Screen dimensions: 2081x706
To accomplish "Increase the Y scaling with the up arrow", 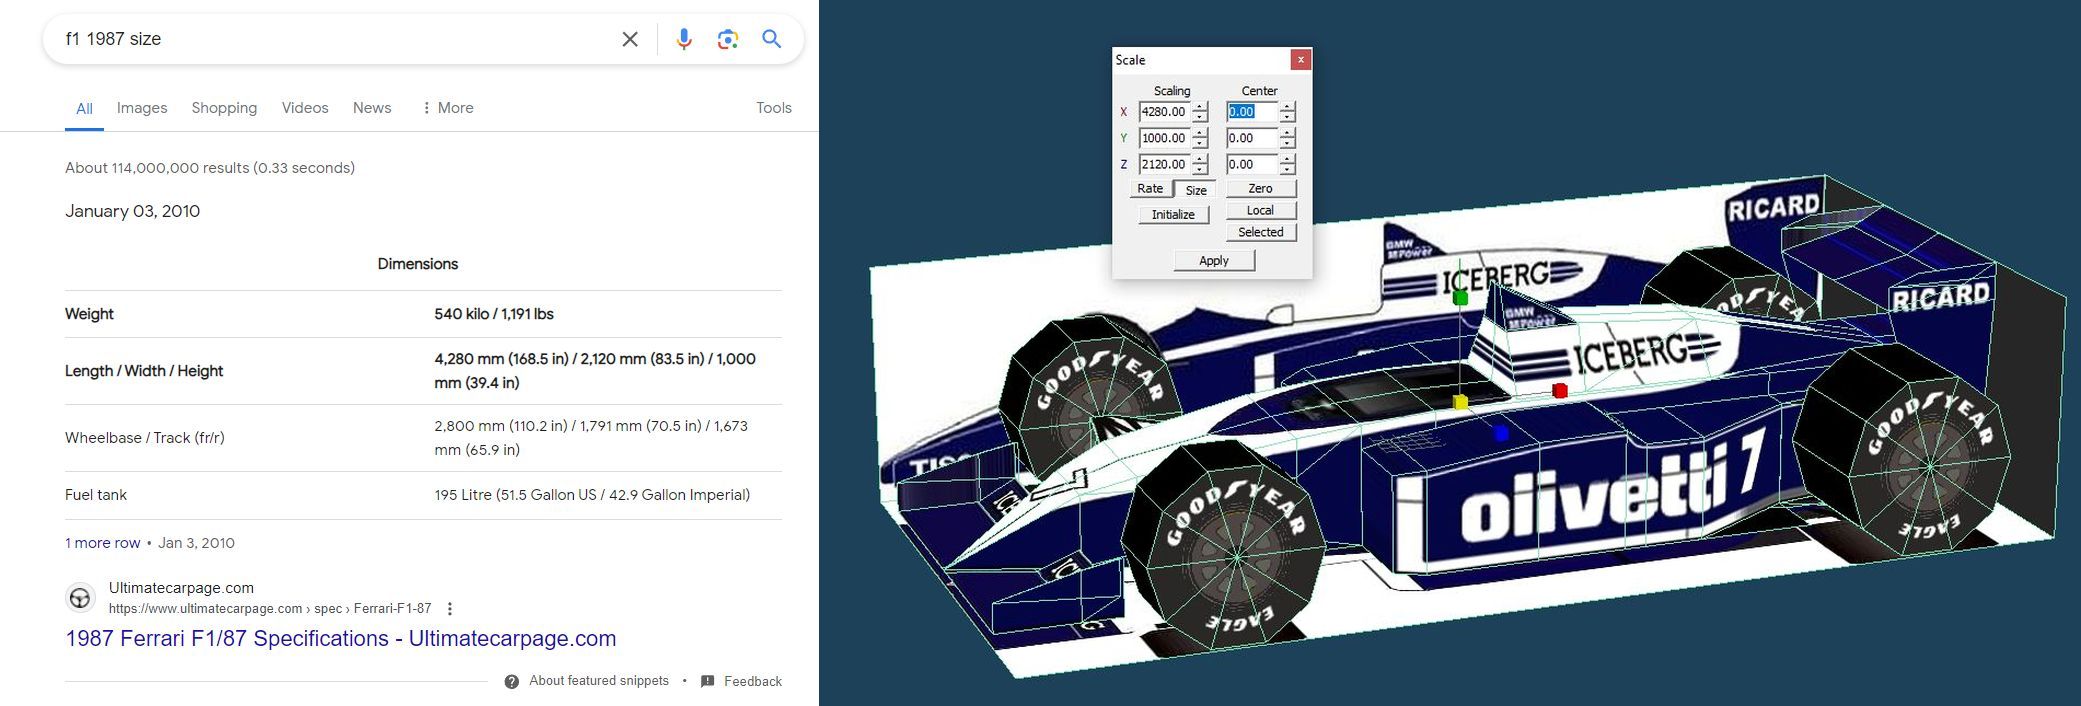I will 1200,133.
